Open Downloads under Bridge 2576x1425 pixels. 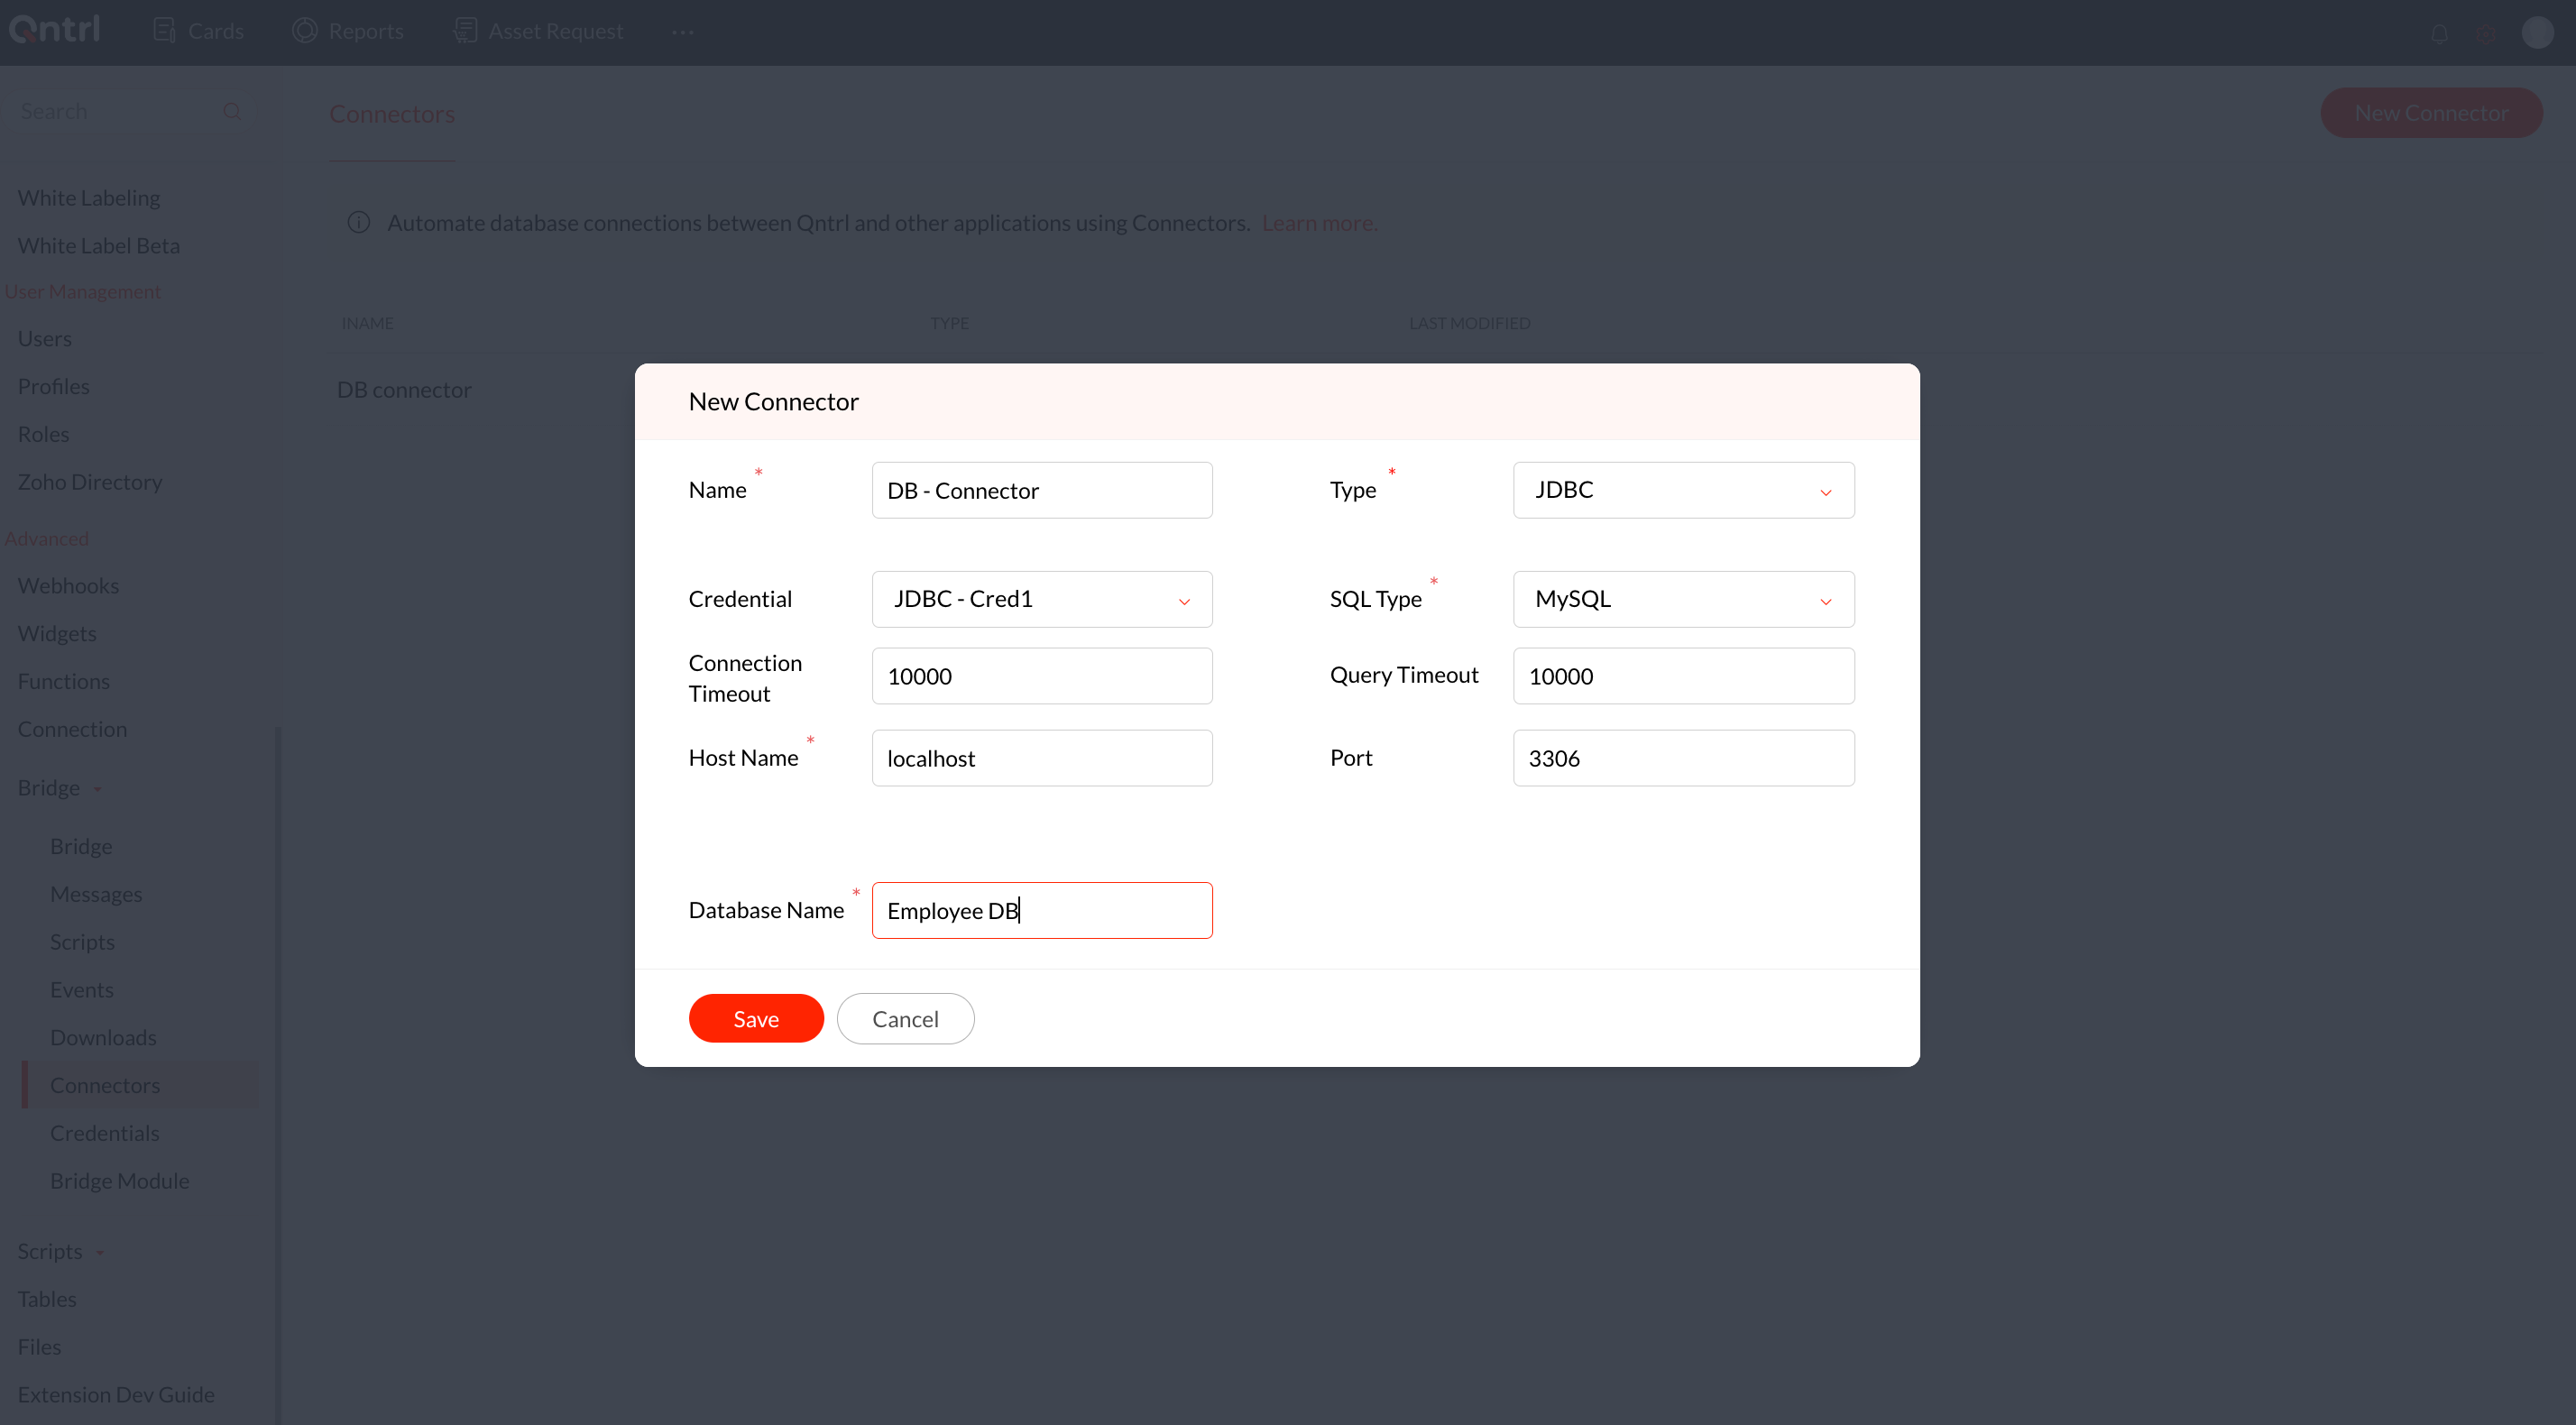(x=103, y=1037)
